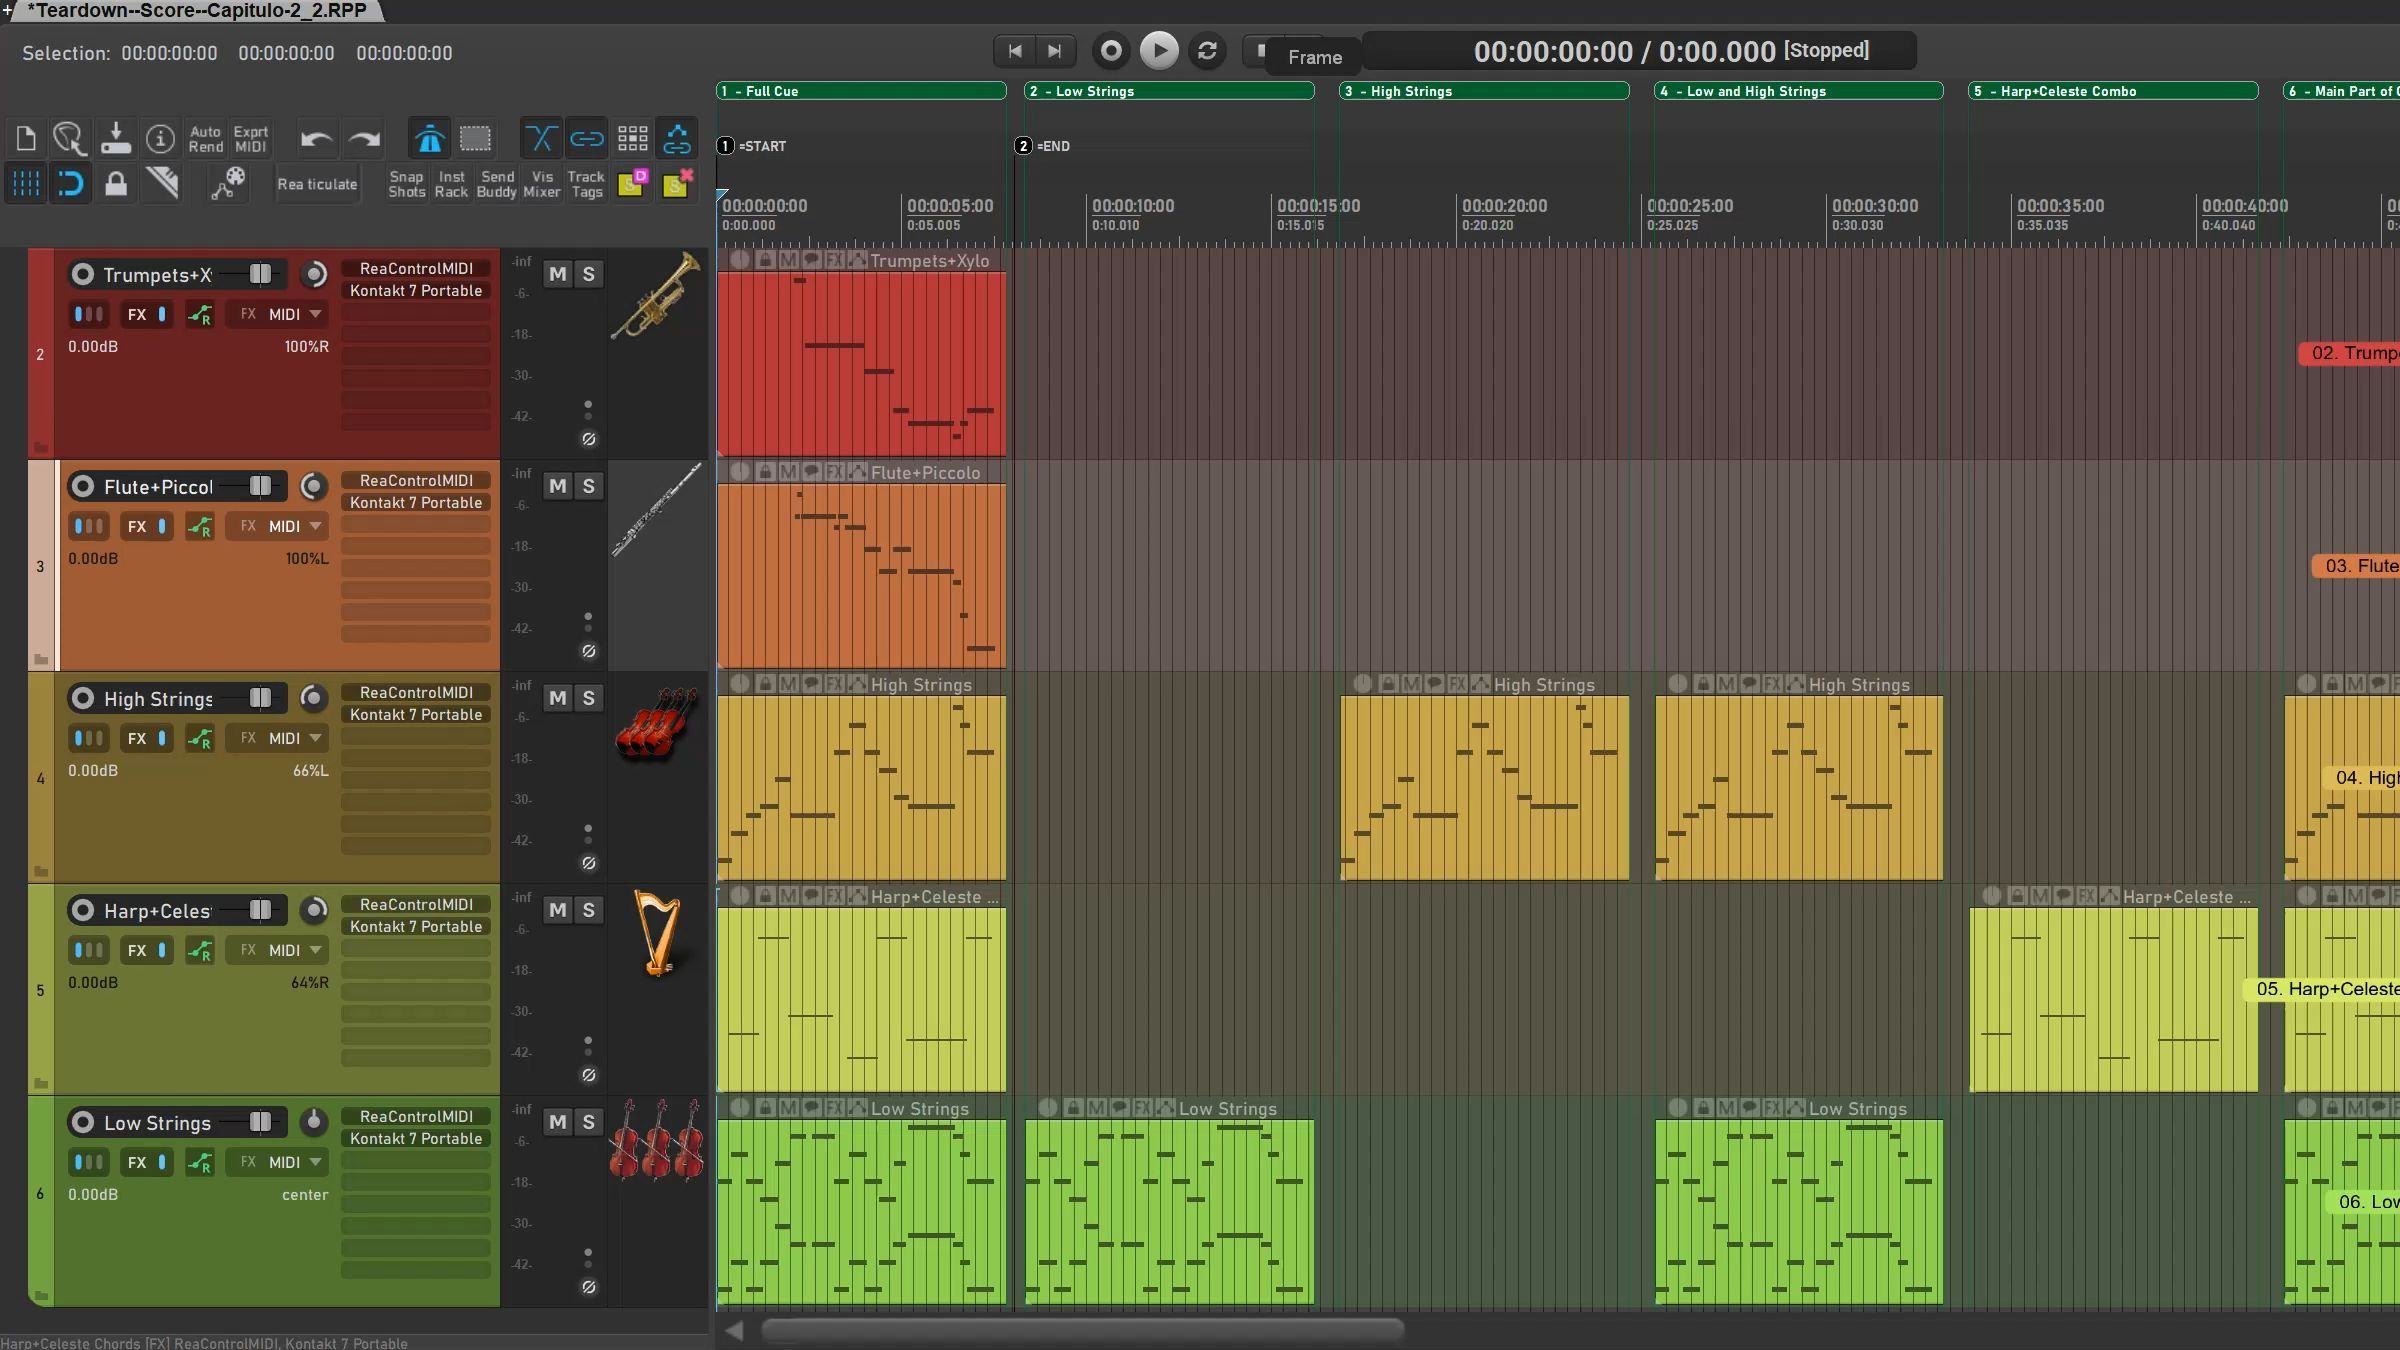This screenshot has width=2400, height=1350.
Task: Click the green routing icon on Trumpets track
Action: (200, 315)
